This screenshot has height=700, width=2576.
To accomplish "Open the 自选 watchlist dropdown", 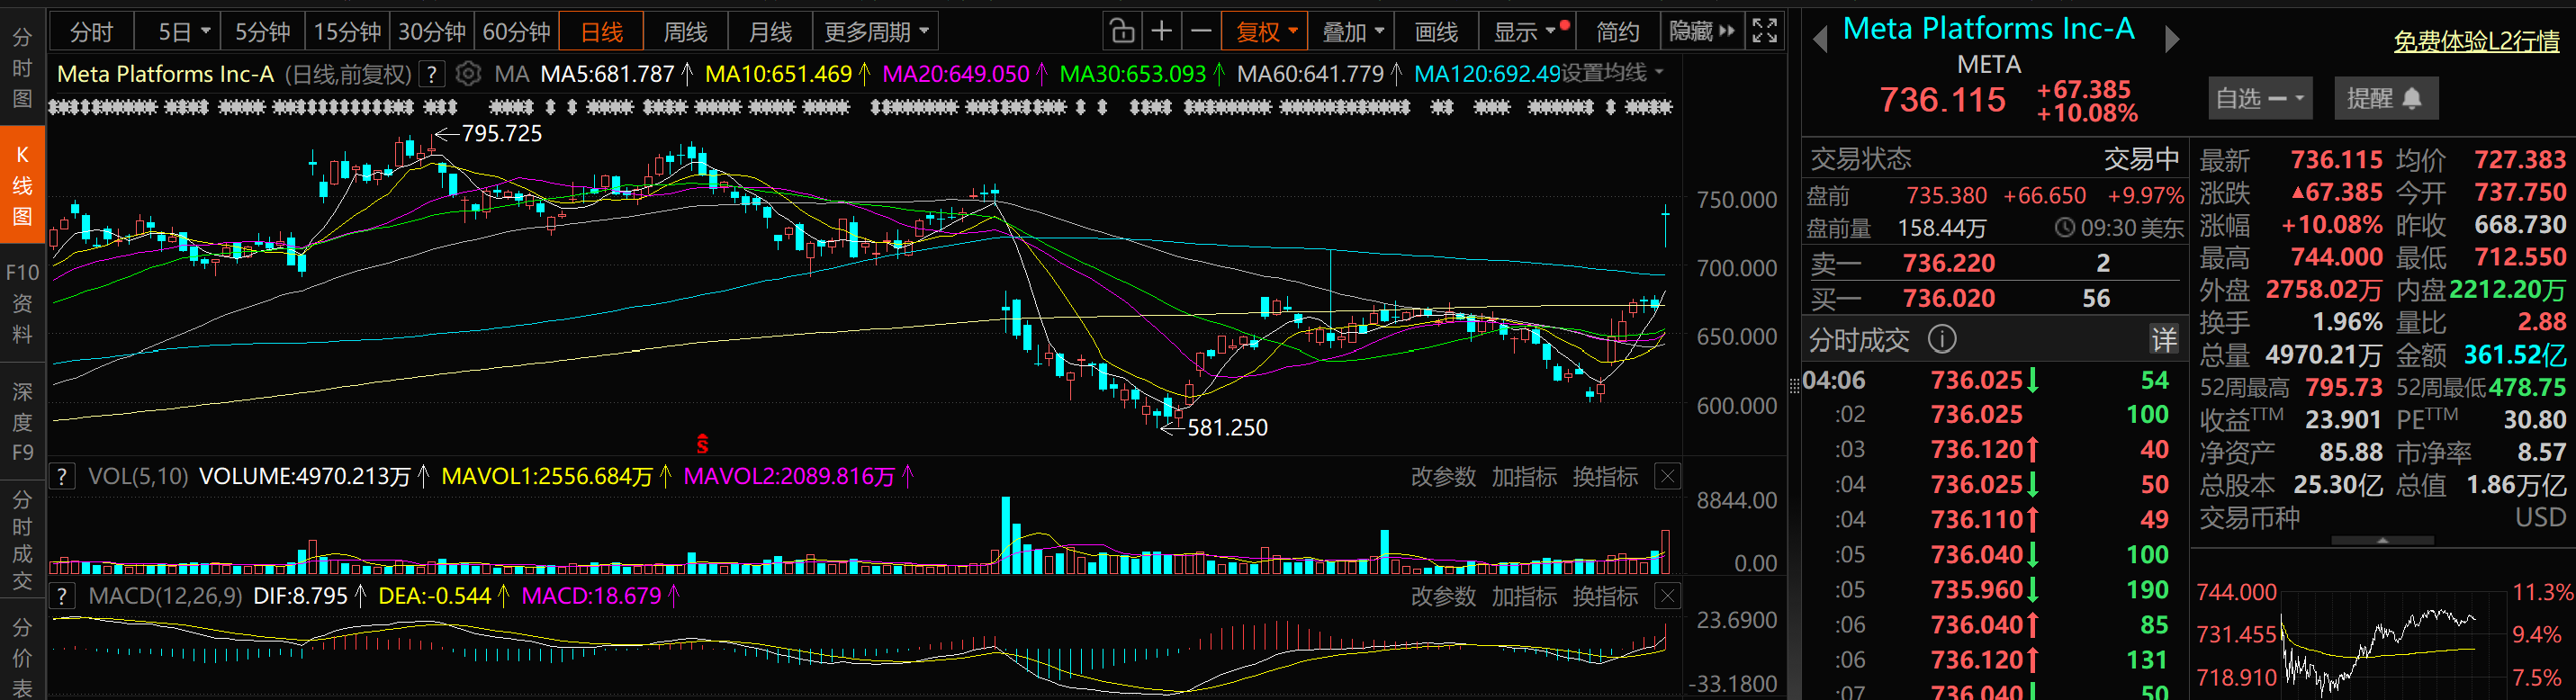I will [x=2259, y=98].
